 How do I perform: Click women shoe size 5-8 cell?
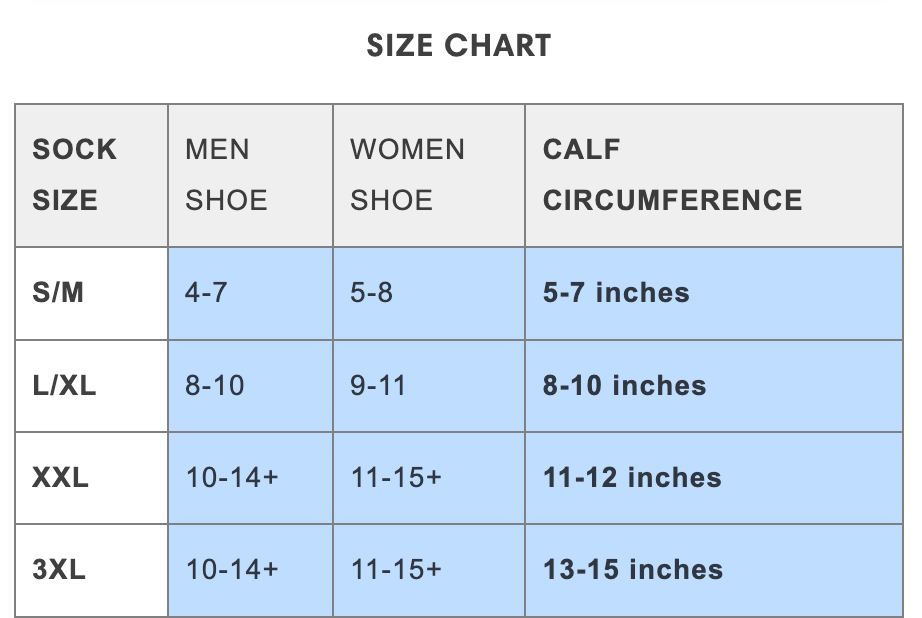pos(371,293)
